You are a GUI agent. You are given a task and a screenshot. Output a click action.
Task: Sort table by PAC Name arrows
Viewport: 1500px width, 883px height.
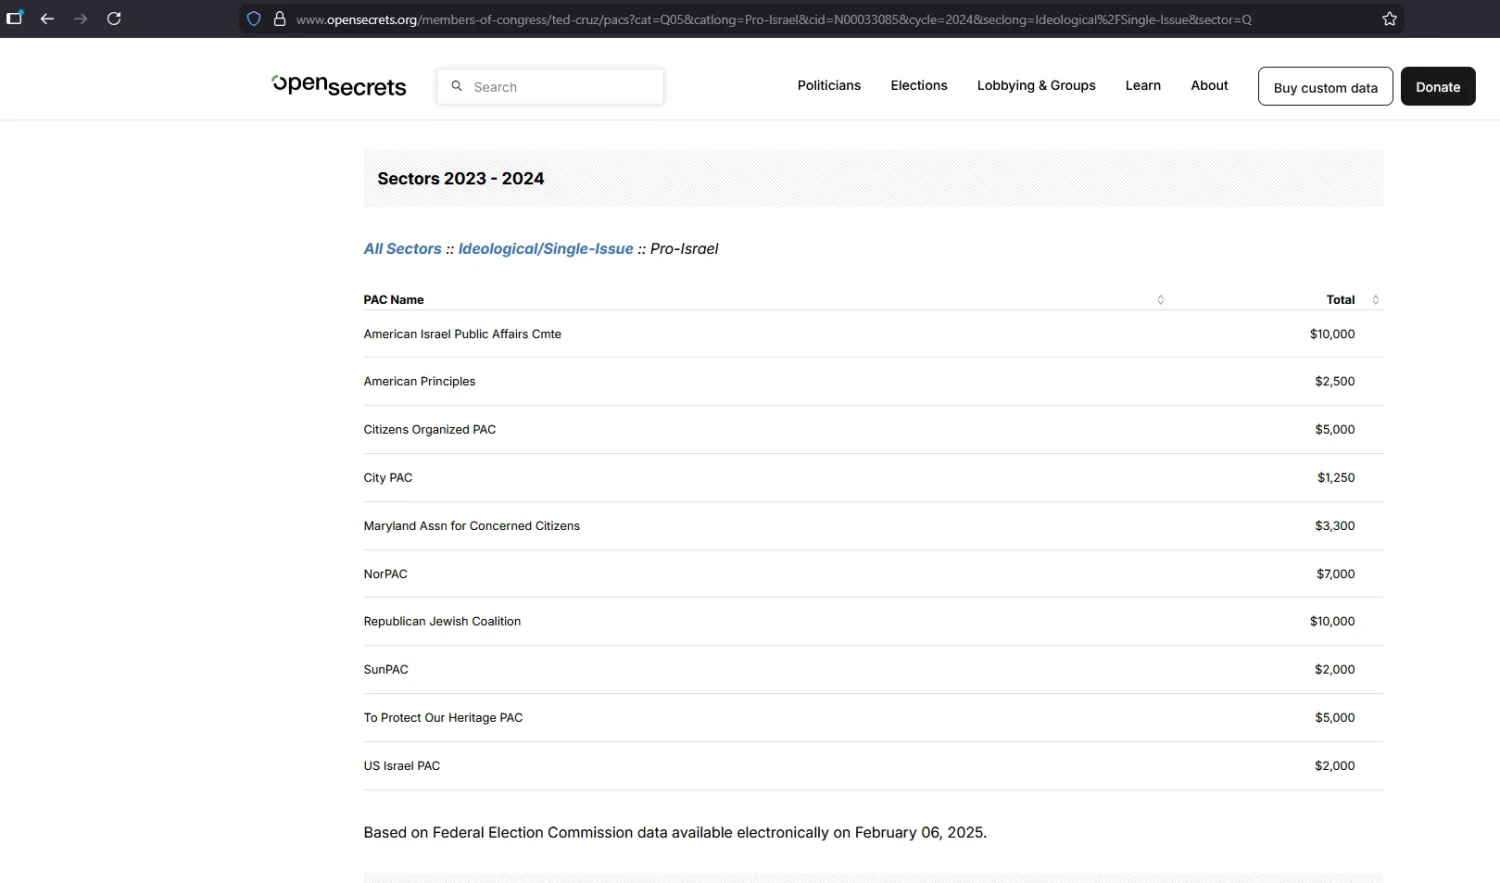tap(1161, 300)
